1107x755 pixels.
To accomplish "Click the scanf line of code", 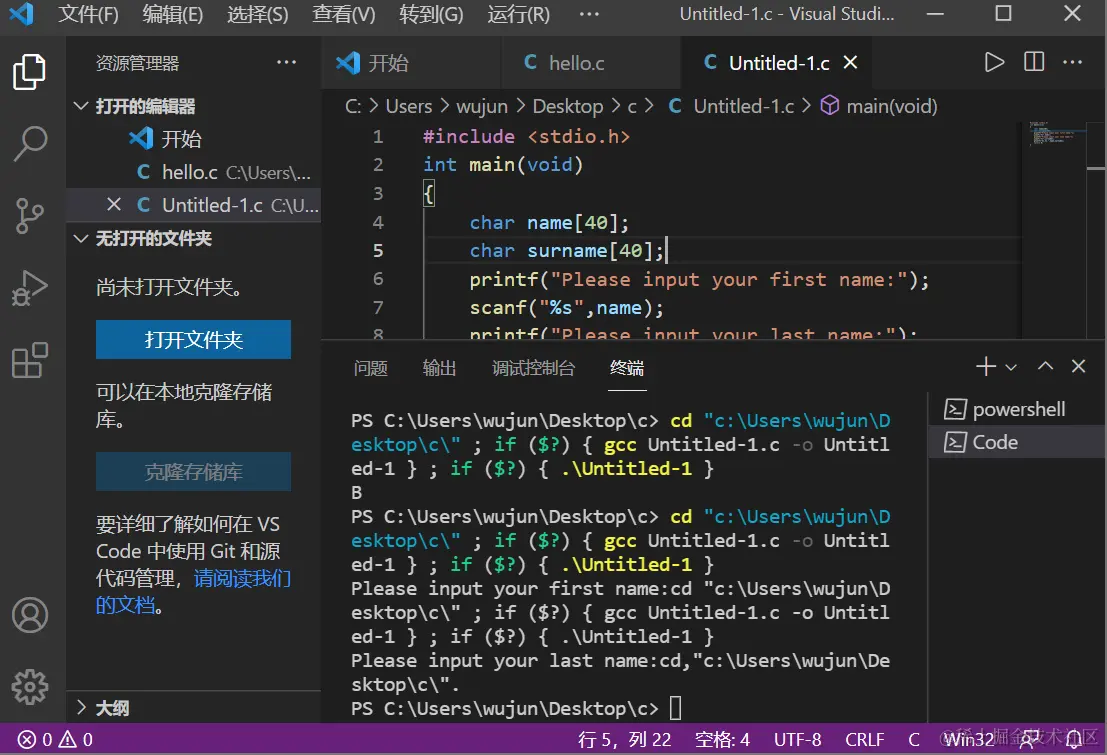I will coord(566,308).
